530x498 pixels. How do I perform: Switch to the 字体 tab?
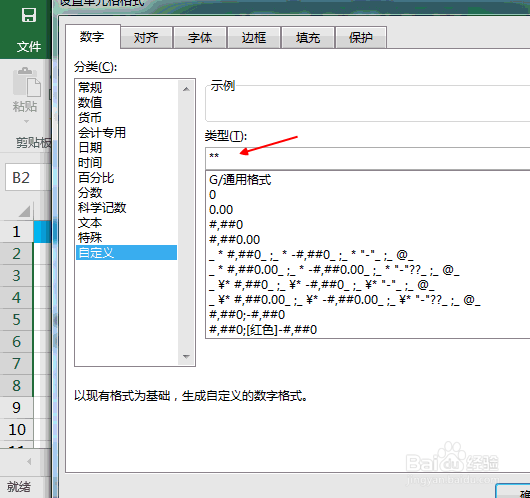(x=200, y=38)
